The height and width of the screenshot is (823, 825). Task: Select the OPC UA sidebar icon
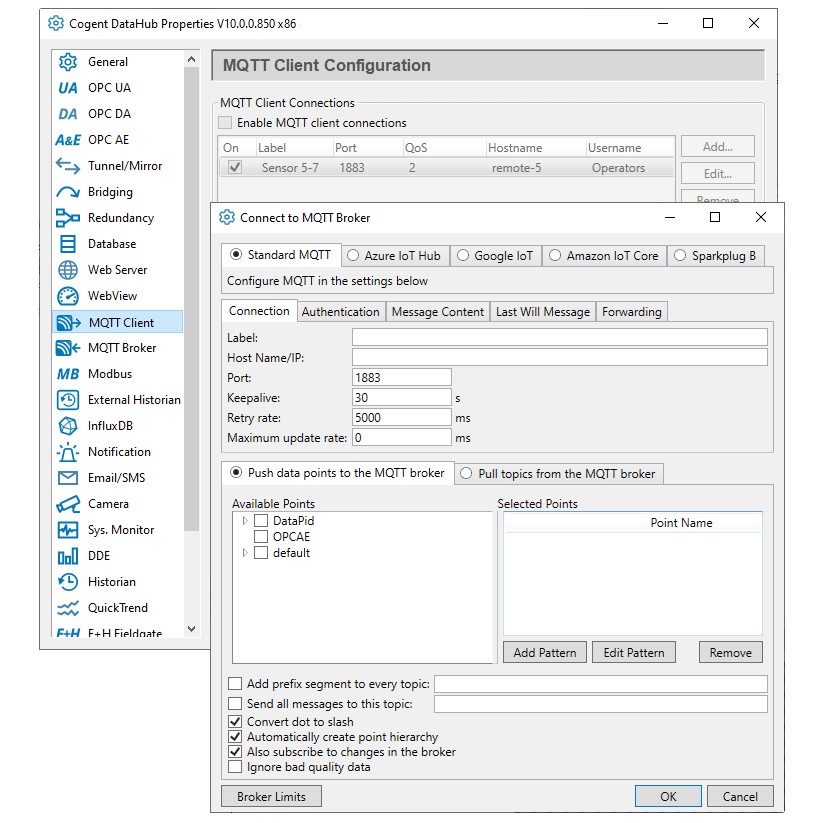68,88
